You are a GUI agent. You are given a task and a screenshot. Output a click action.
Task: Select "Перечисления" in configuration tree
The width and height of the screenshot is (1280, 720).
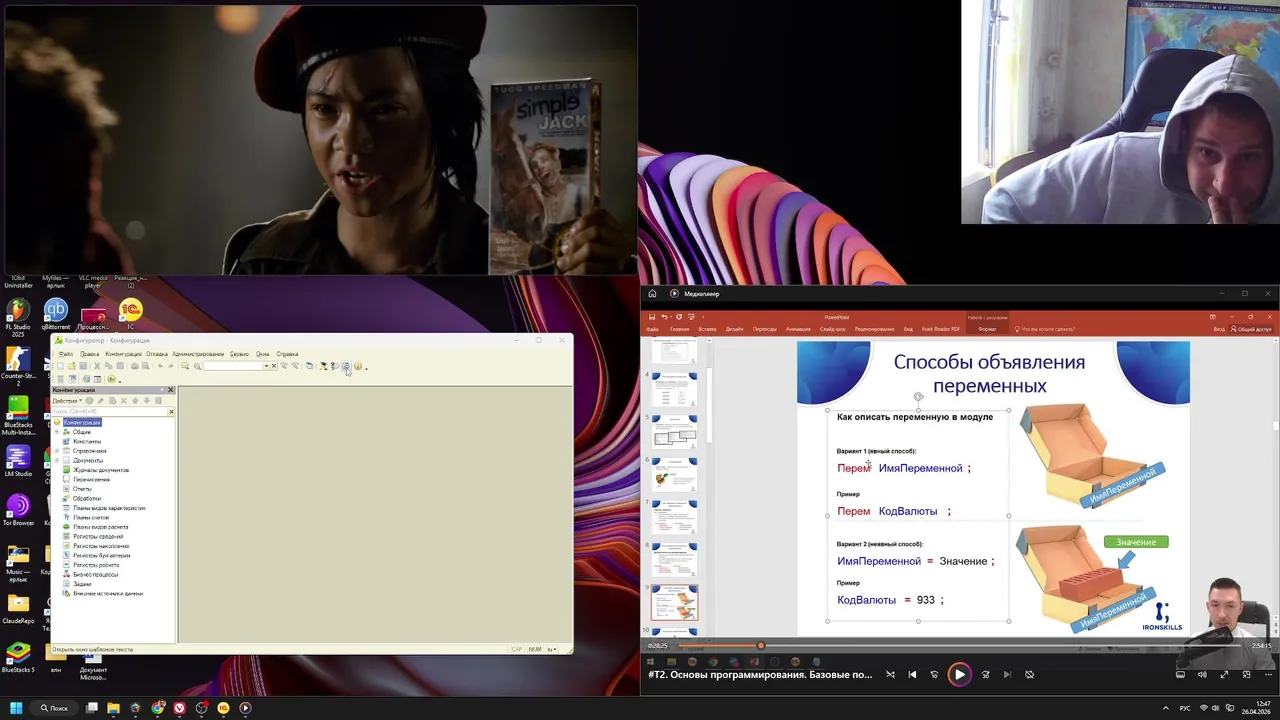click(x=91, y=479)
